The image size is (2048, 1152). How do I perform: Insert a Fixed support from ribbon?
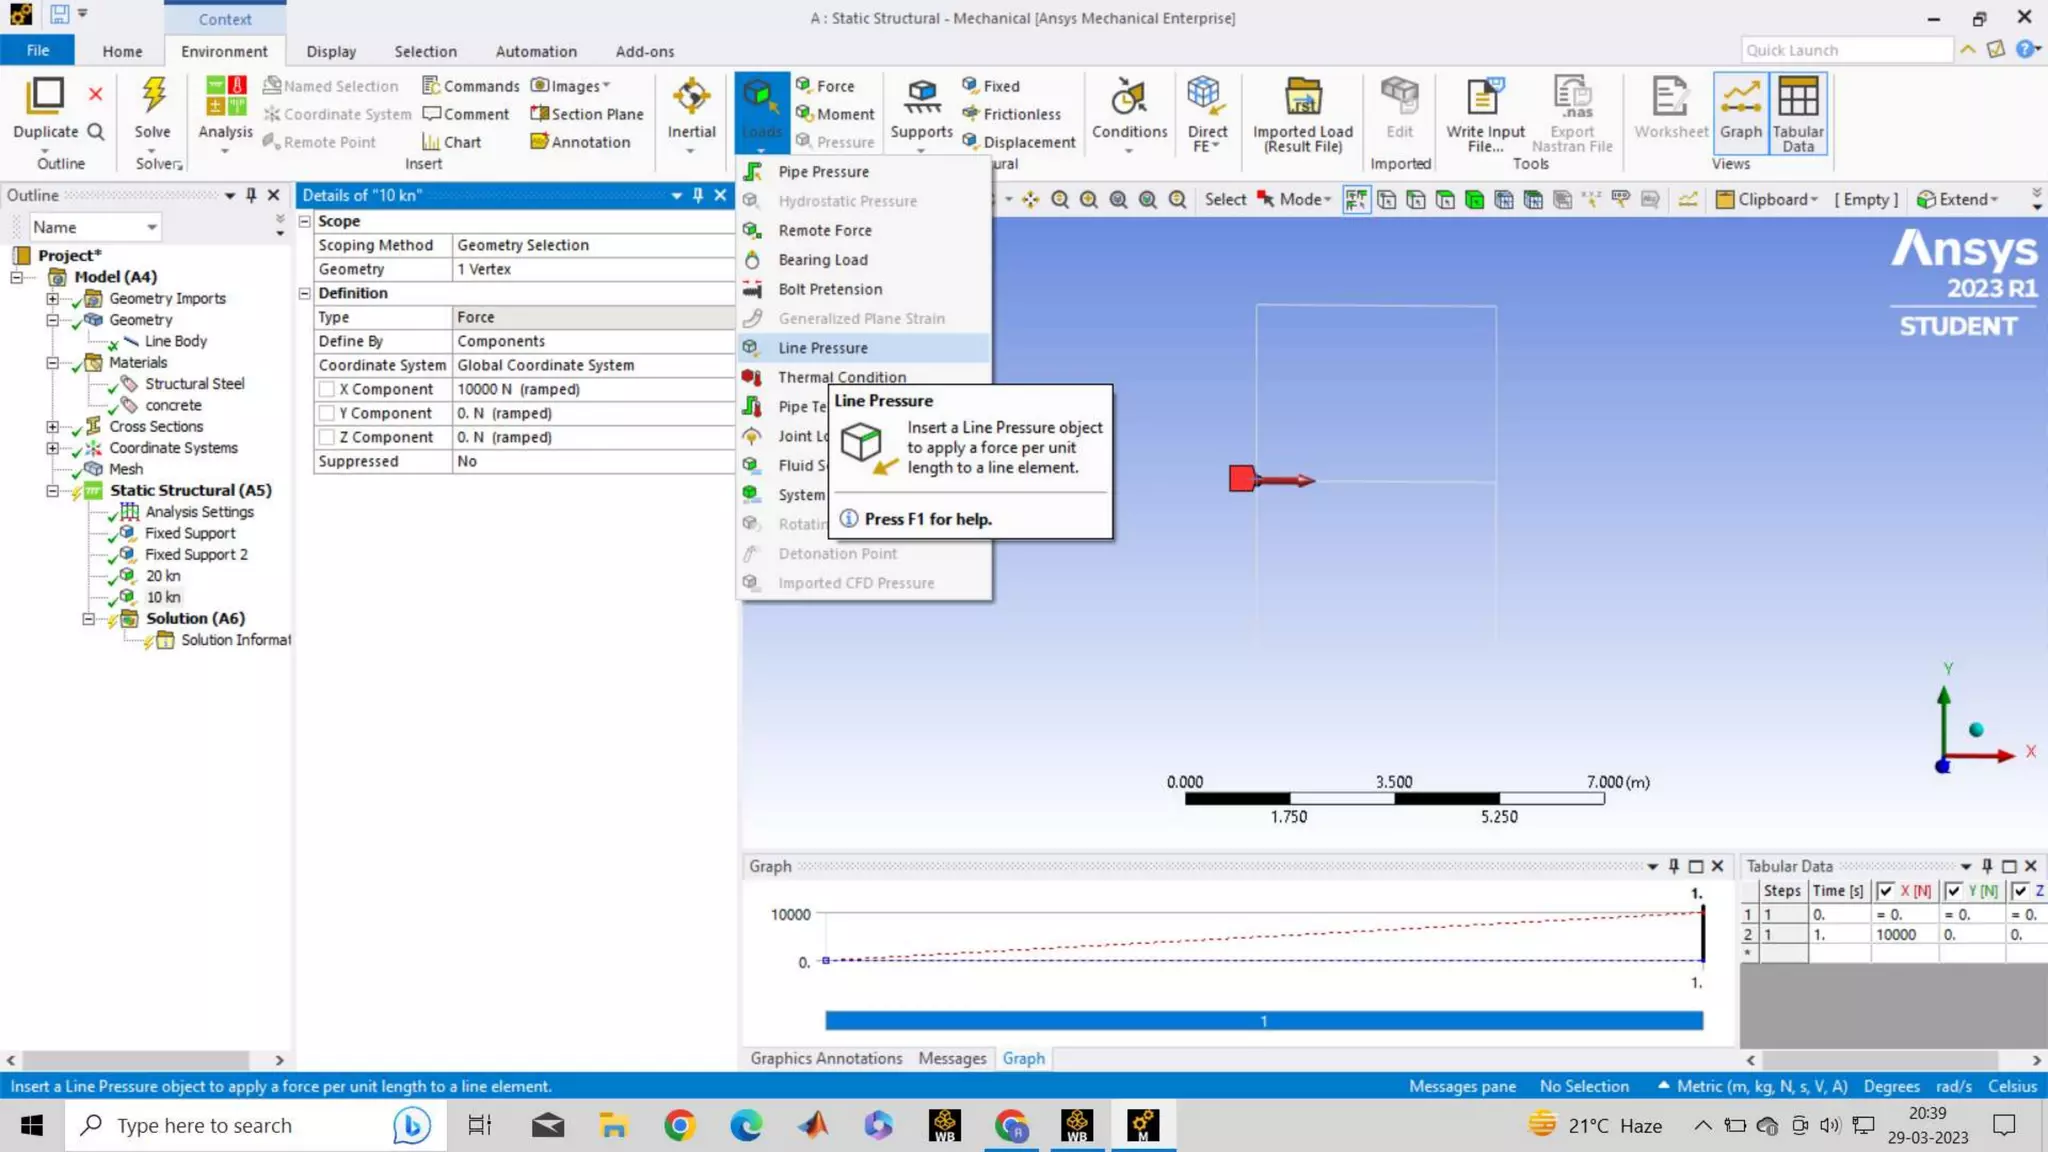[x=991, y=86]
